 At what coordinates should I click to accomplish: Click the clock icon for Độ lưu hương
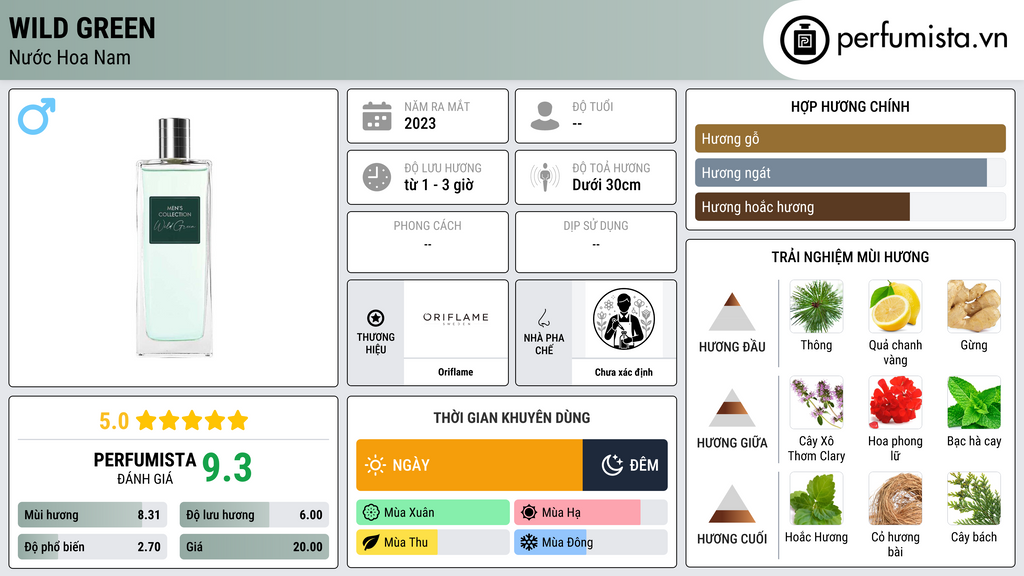377,177
